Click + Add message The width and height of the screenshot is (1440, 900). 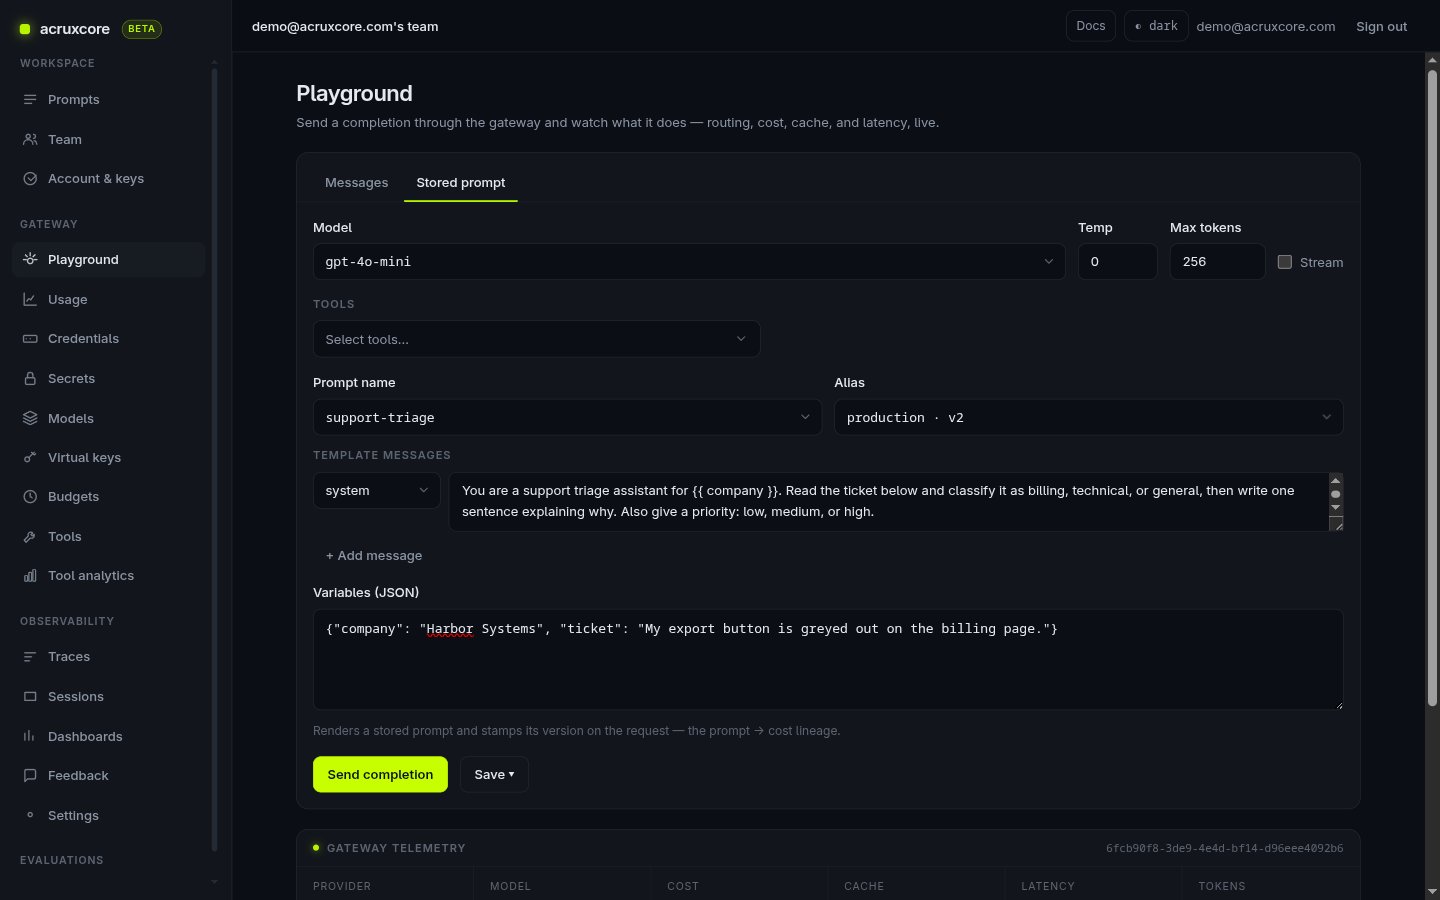[374, 555]
